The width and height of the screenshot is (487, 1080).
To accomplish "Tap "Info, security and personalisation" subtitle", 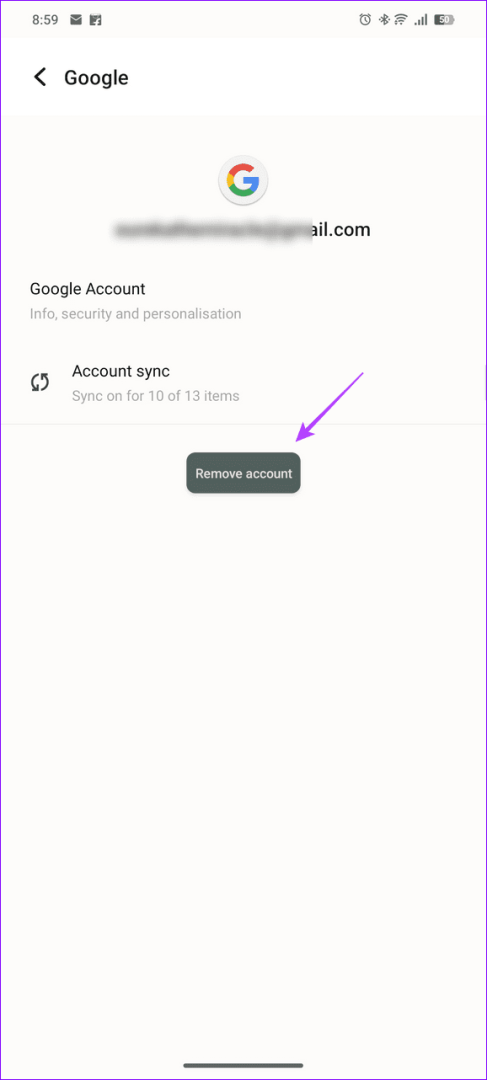I will 136,314.
